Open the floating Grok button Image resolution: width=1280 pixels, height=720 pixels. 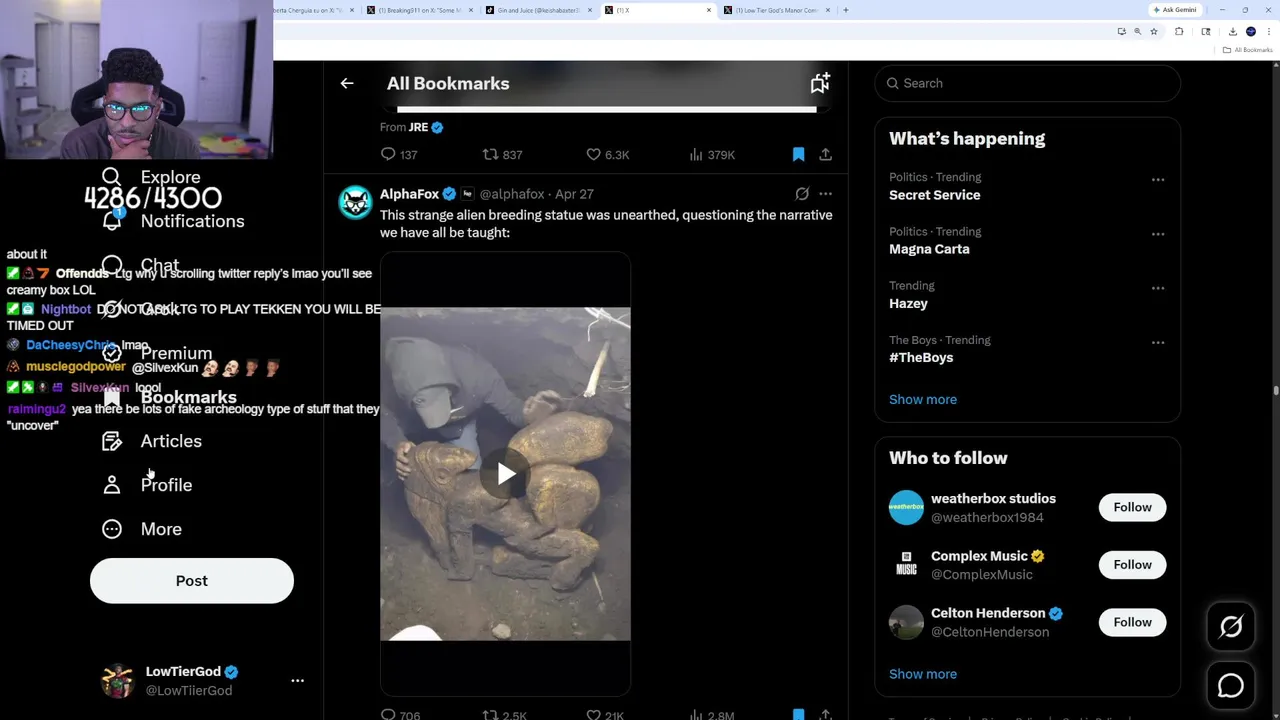1231,627
